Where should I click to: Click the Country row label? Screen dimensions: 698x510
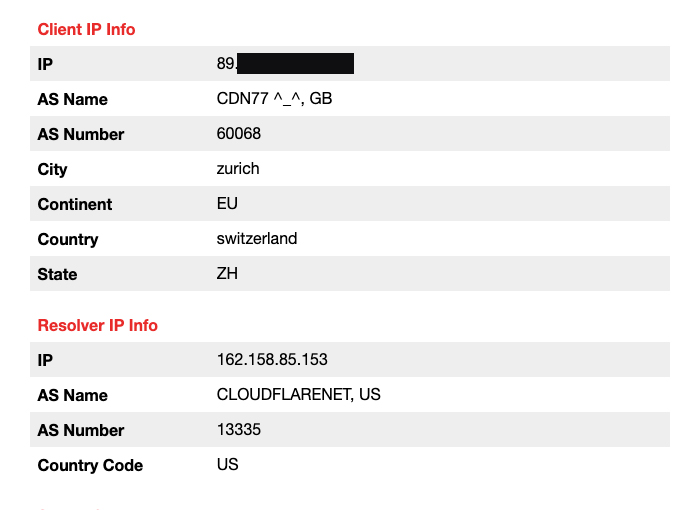point(68,239)
